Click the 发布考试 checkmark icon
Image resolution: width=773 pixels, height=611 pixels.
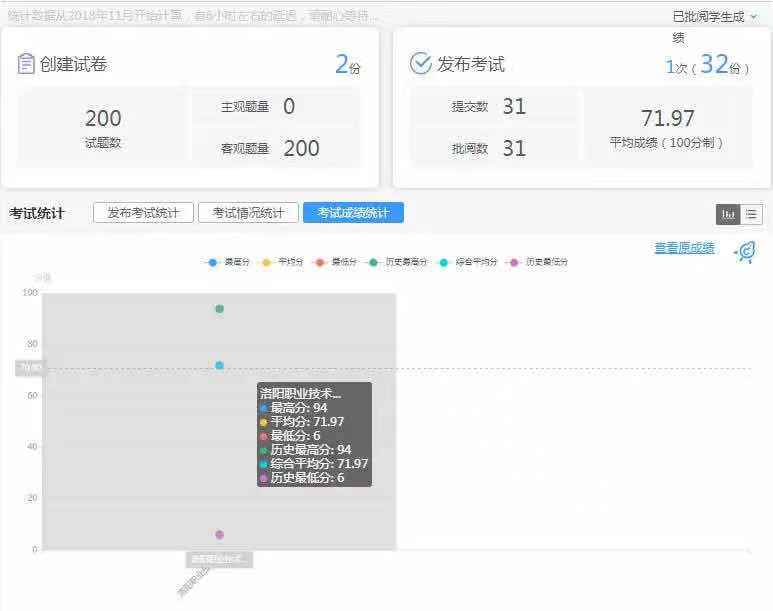pos(421,64)
